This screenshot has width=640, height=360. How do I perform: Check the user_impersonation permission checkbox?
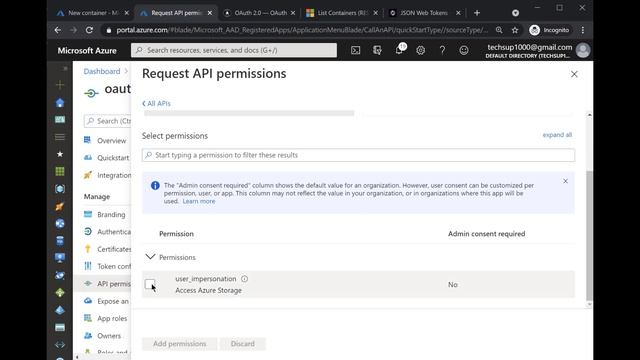click(150, 284)
